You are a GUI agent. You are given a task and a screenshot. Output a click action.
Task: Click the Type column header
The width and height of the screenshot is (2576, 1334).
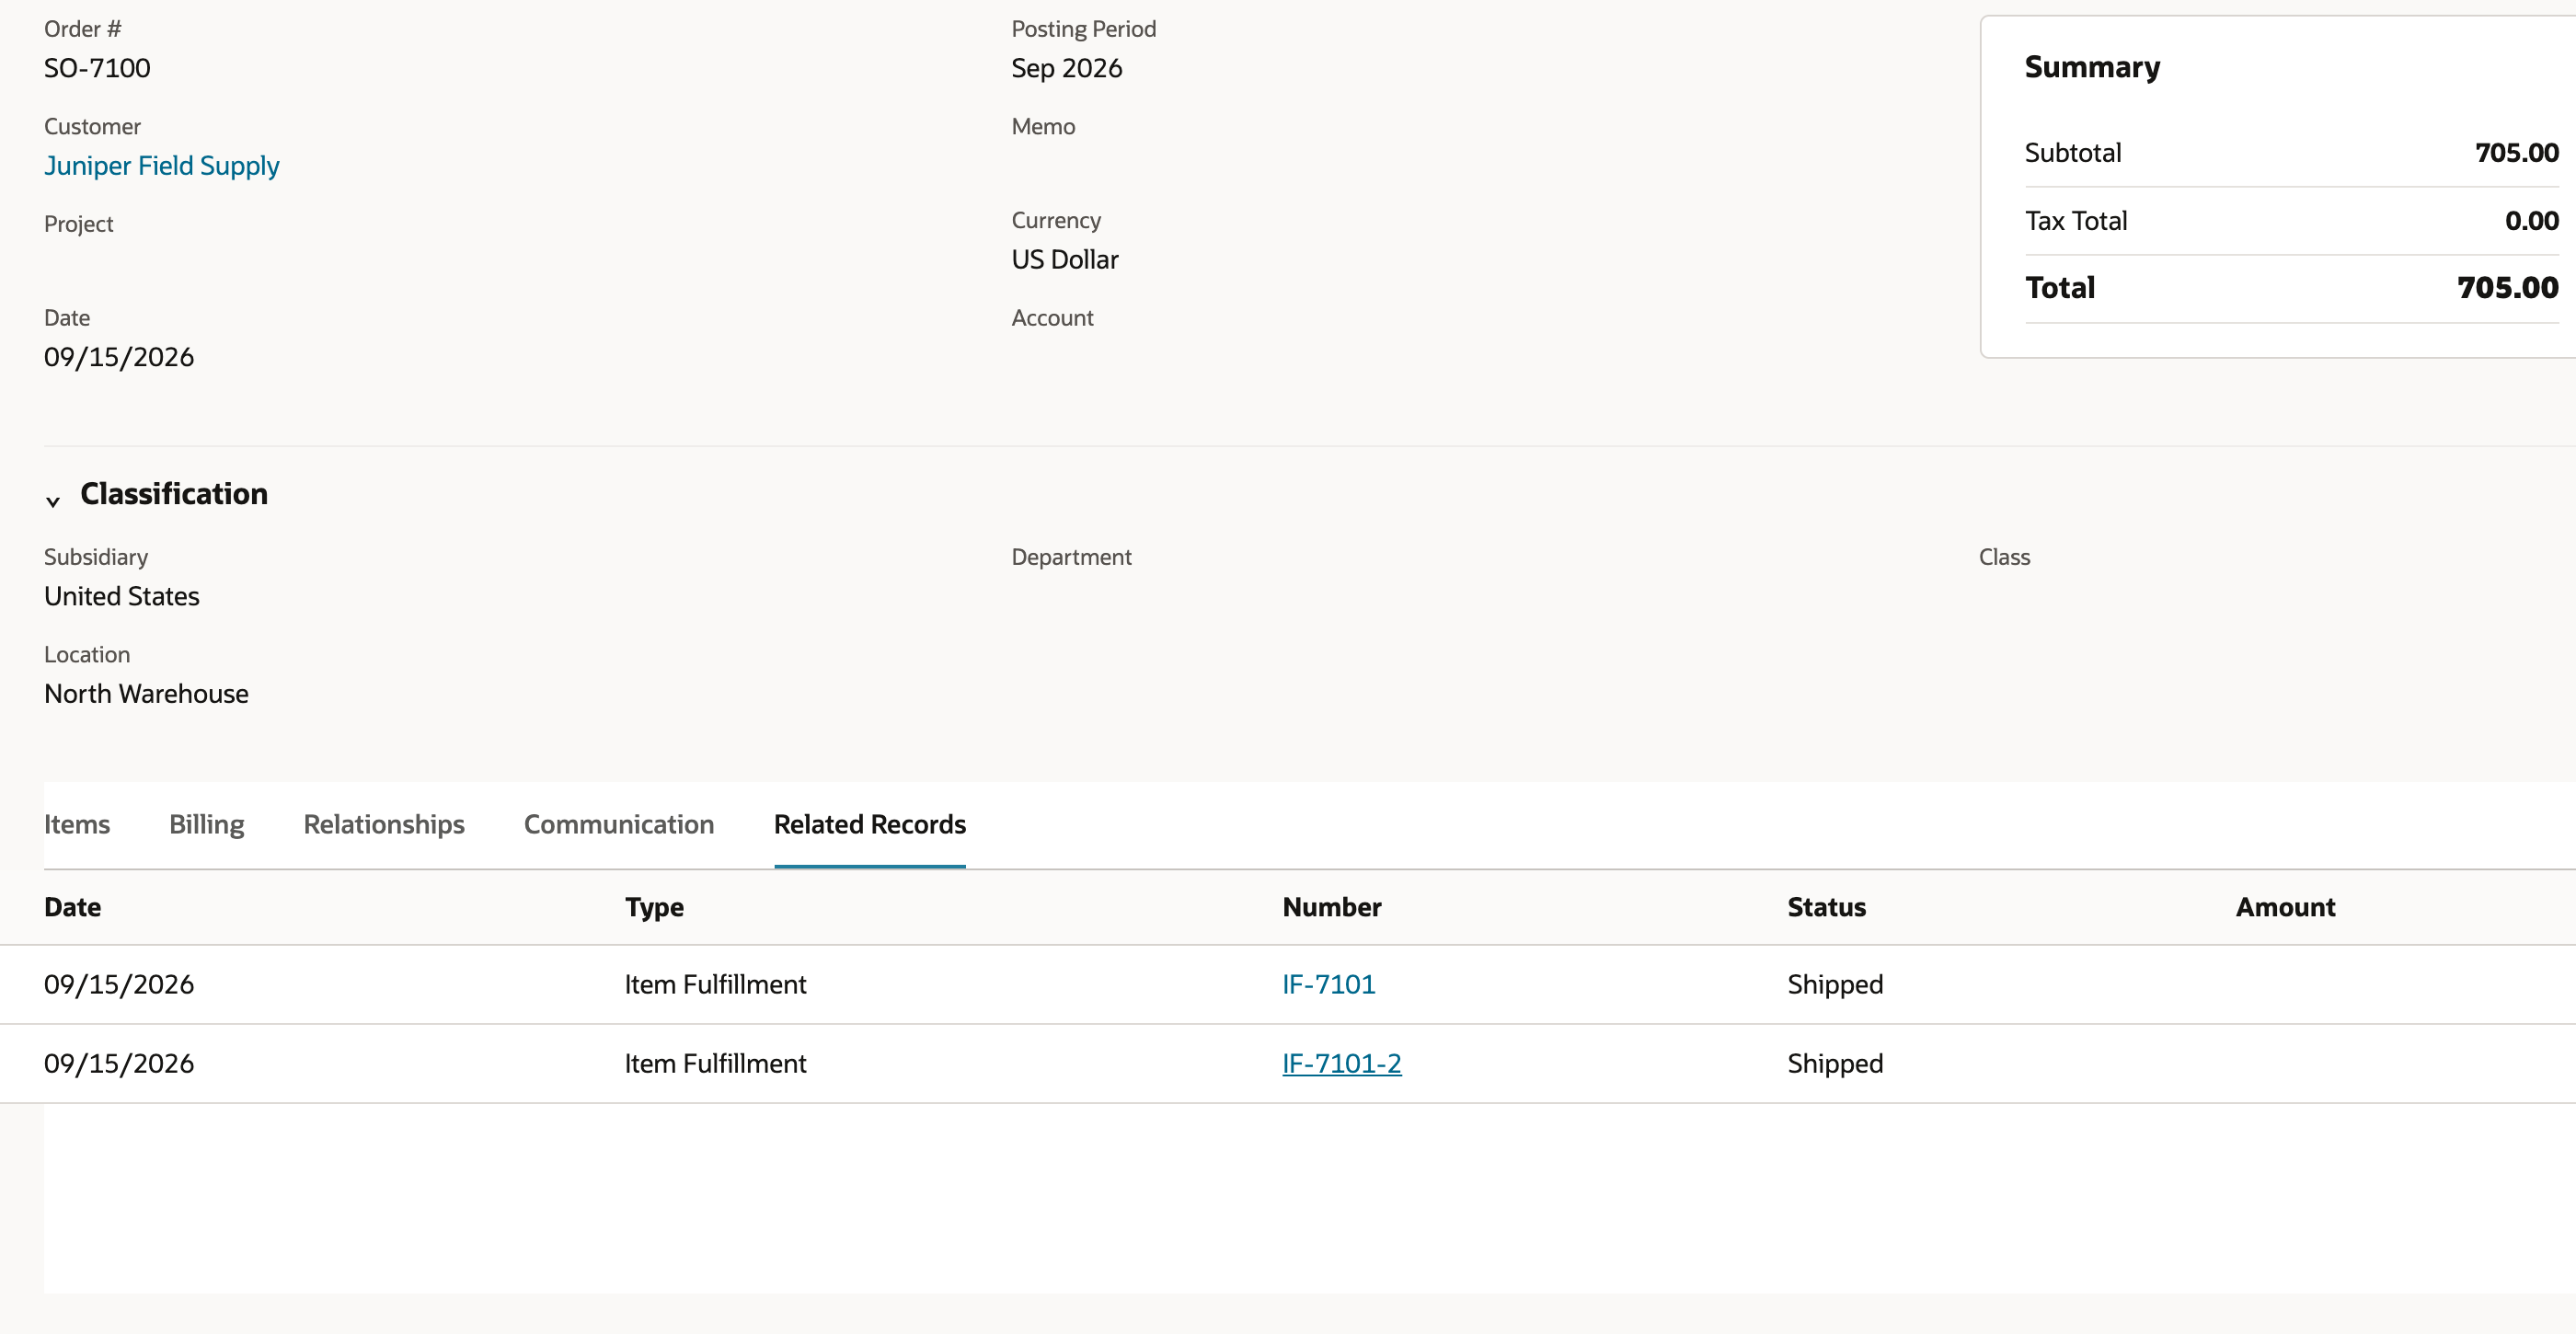[x=655, y=907]
